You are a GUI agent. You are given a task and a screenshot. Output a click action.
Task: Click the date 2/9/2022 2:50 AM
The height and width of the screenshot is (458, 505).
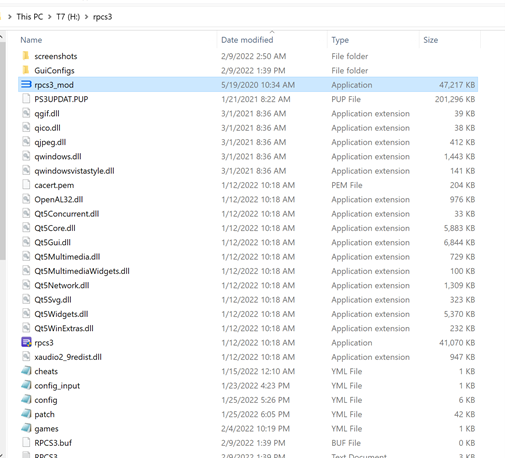tap(253, 56)
